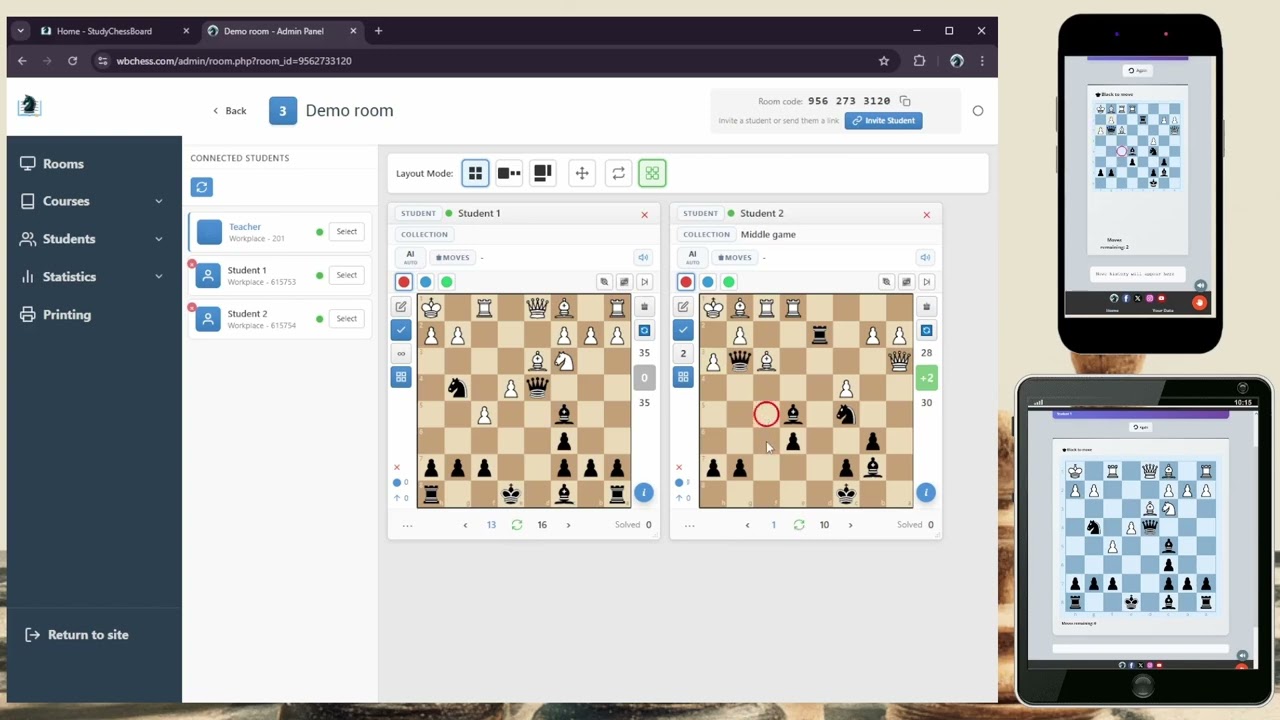Viewport: 1280px width, 720px height.
Task: Open the three-dots menu under Student 2's board
Action: 689,525
